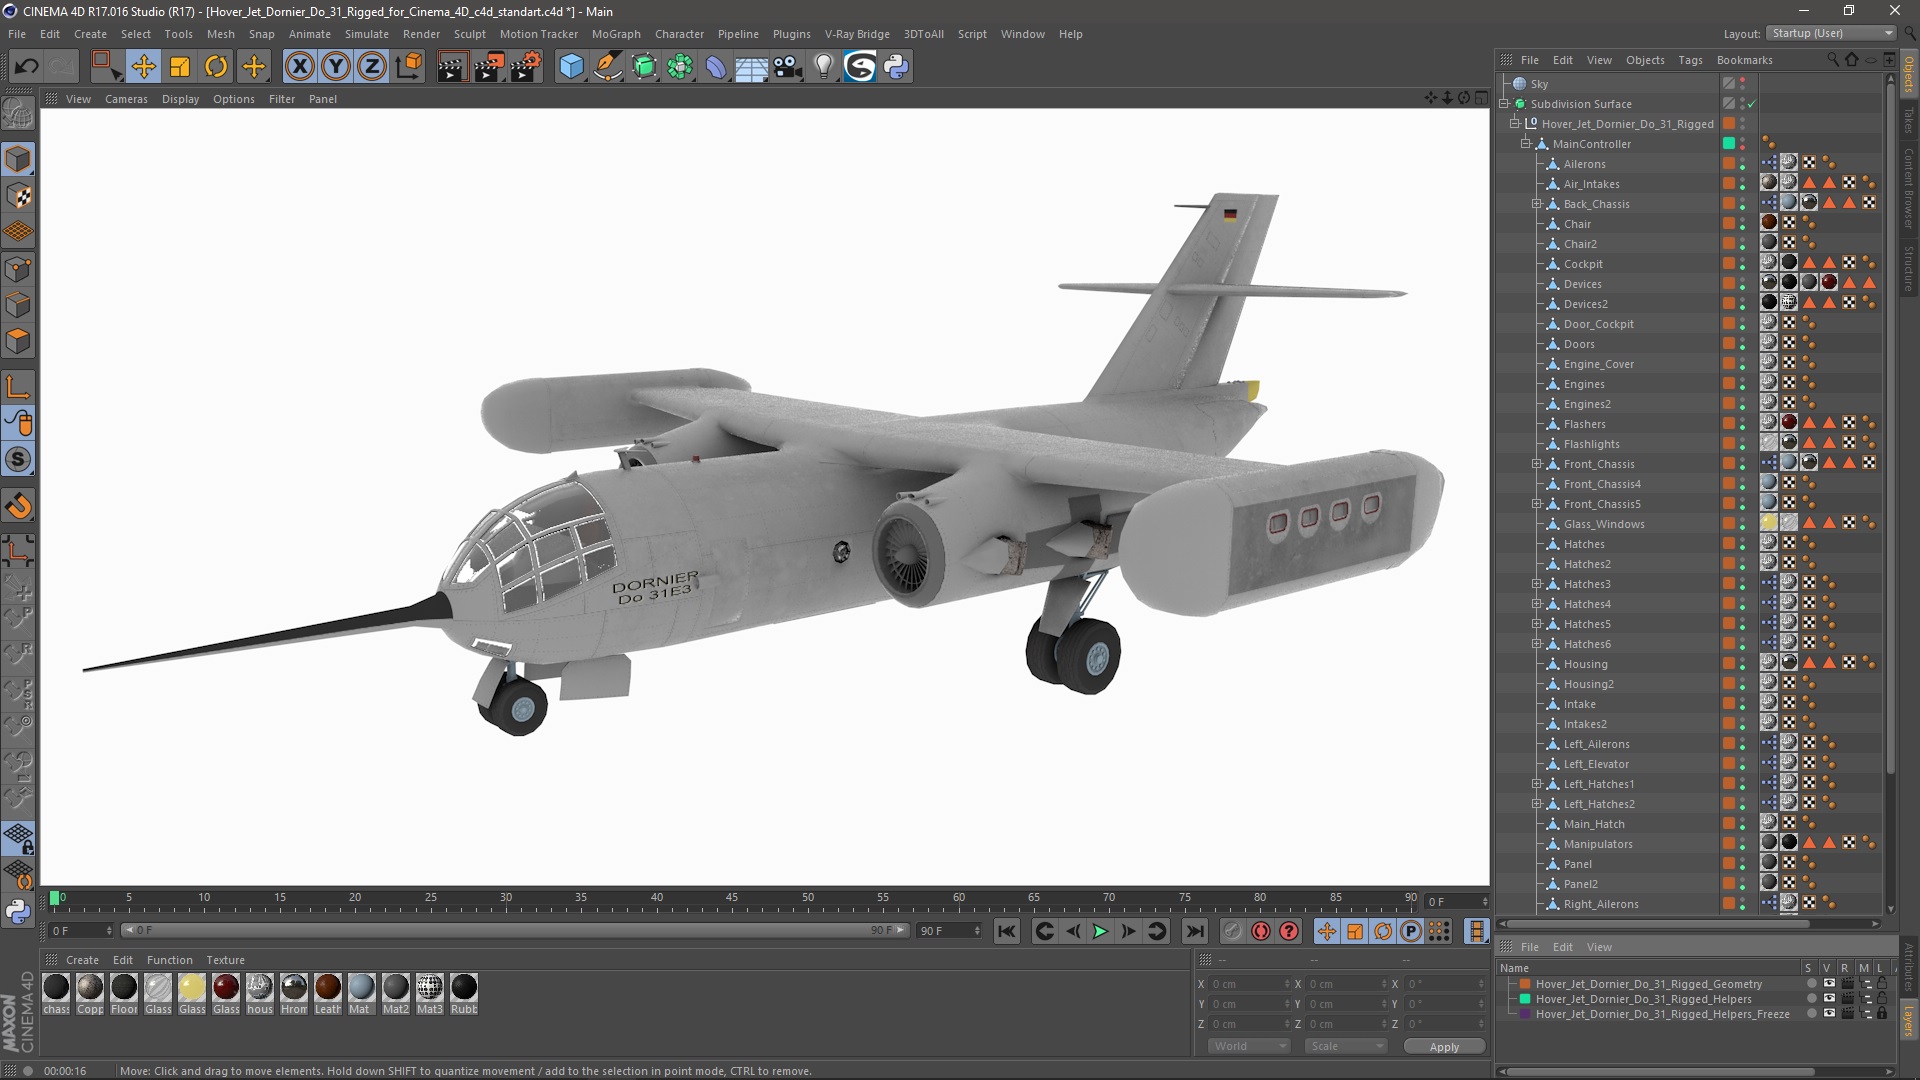Click Record Active Objects button
The width and height of the screenshot is (1920, 1080).
click(1233, 931)
